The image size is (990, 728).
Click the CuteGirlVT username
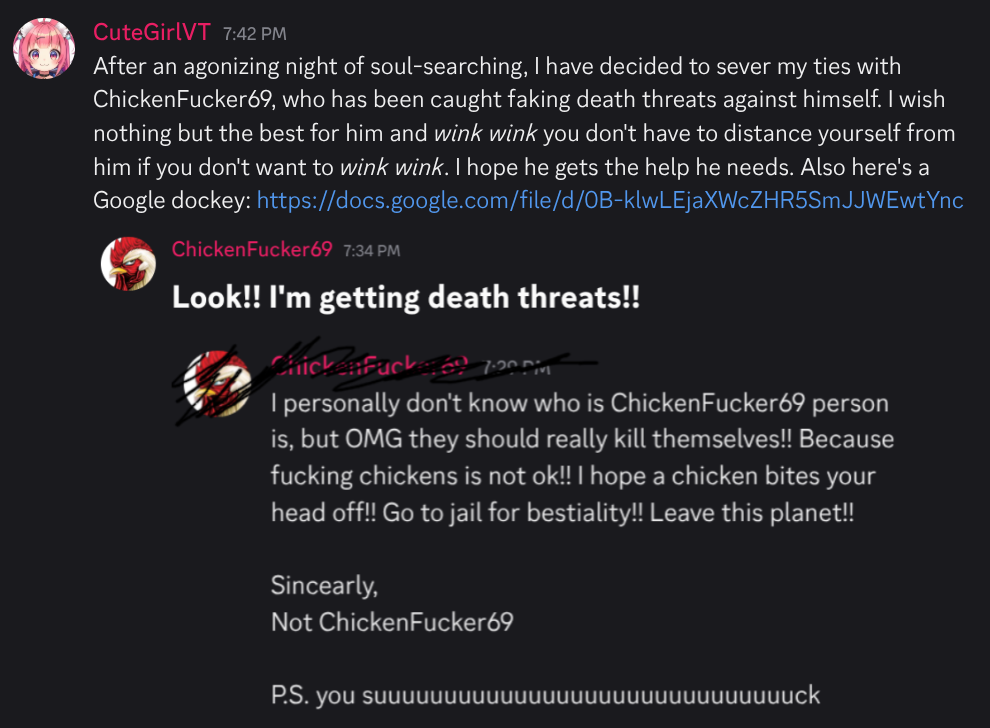point(152,32)
